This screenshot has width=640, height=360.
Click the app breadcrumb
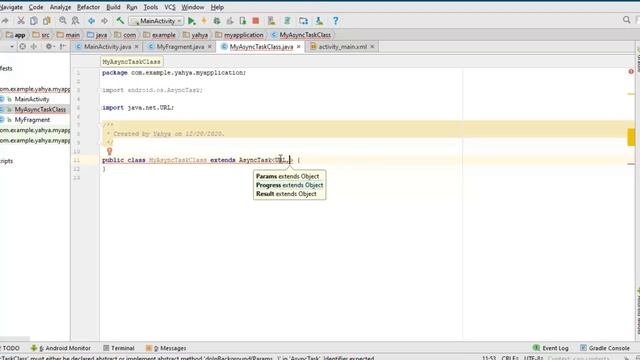16,35
